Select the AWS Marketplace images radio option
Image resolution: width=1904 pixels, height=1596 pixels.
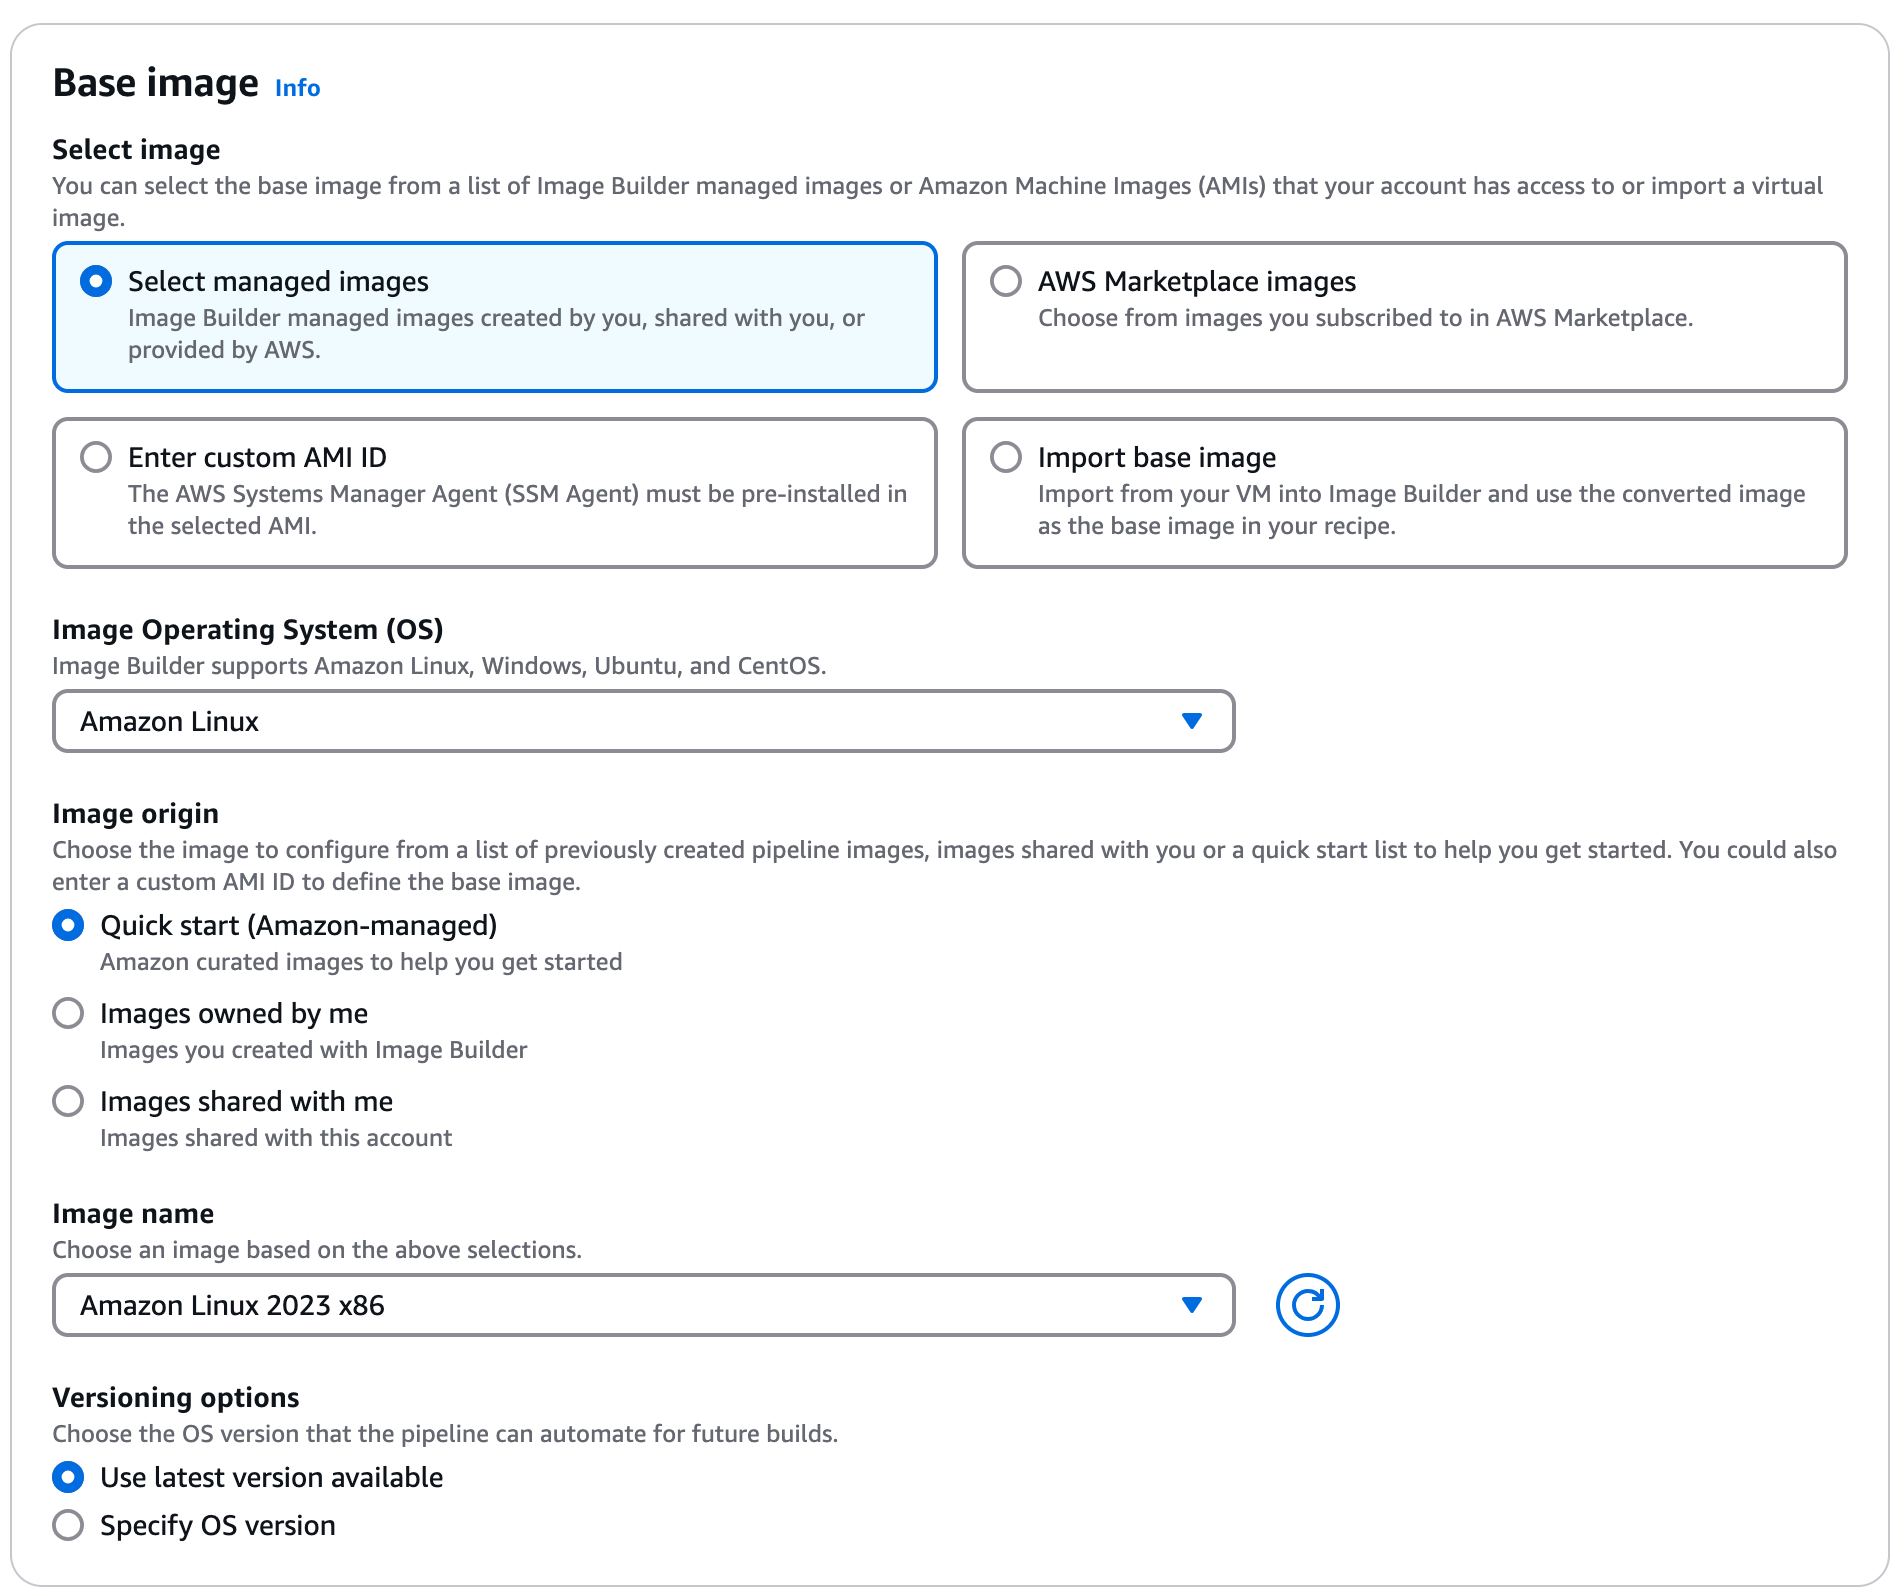point(1005,281)
